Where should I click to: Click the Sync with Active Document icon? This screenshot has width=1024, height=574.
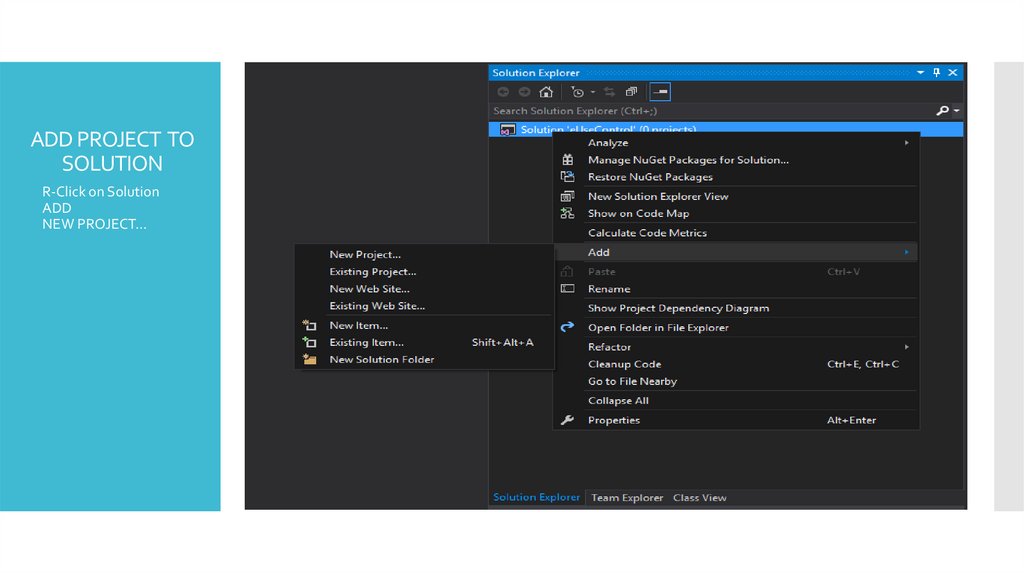(608, 92)
